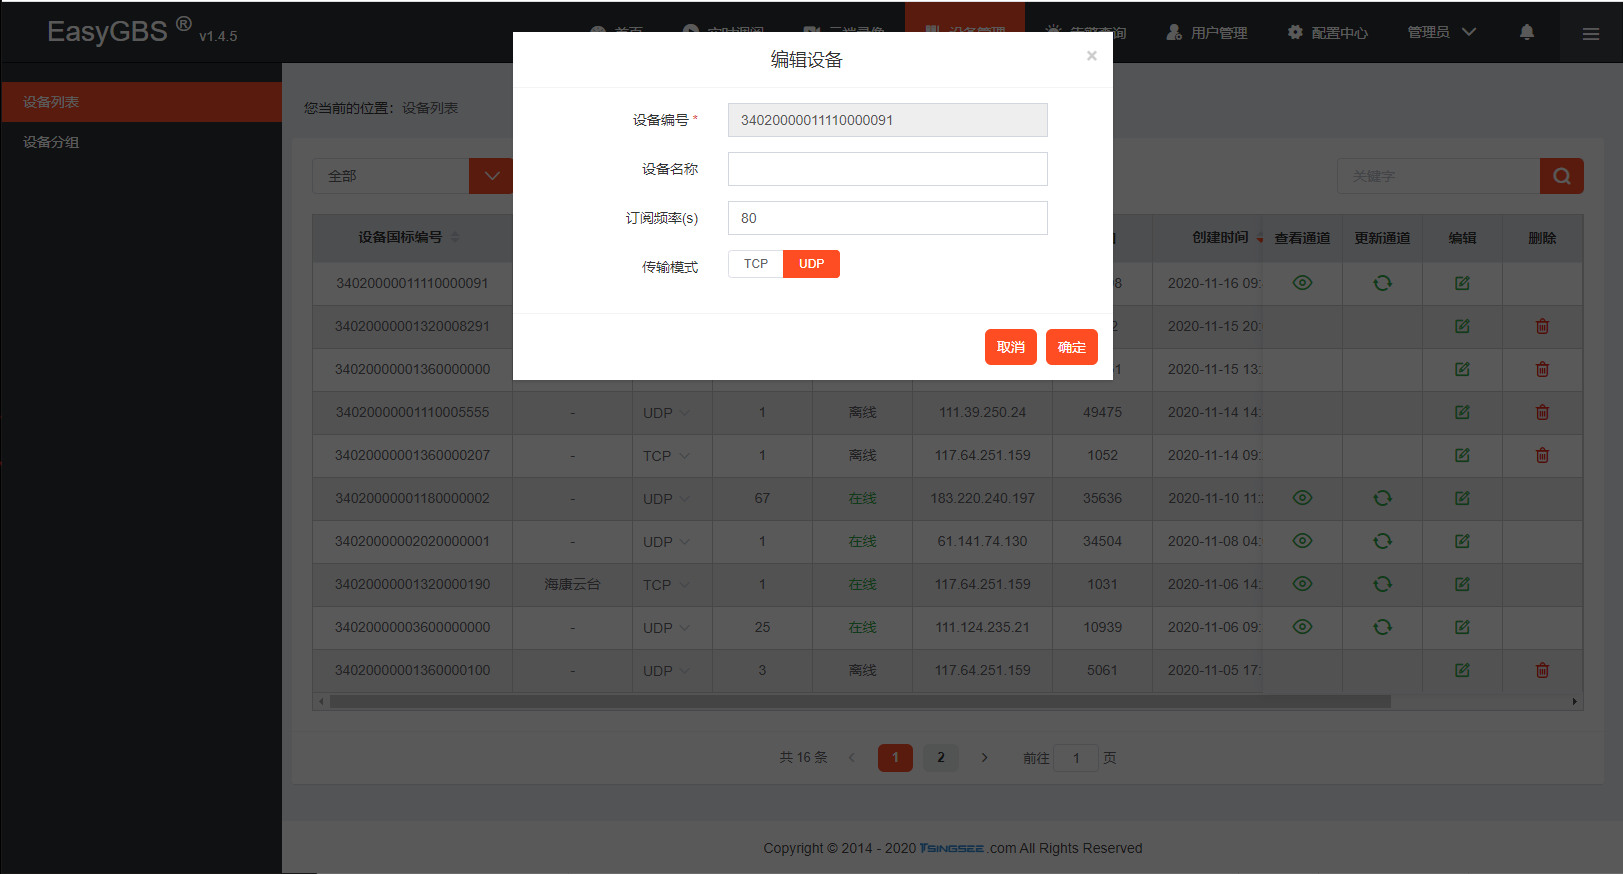
Task: Edit device 34020000001360000207
Action: 1462,455
